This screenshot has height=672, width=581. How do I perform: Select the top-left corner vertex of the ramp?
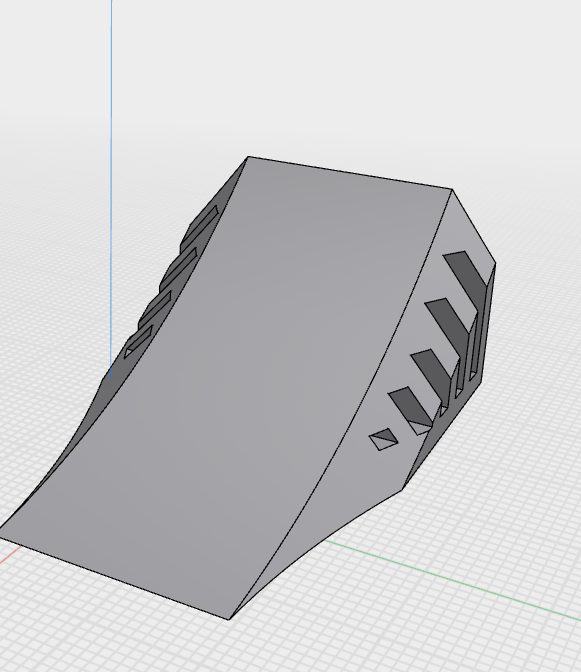pos(248,157)
